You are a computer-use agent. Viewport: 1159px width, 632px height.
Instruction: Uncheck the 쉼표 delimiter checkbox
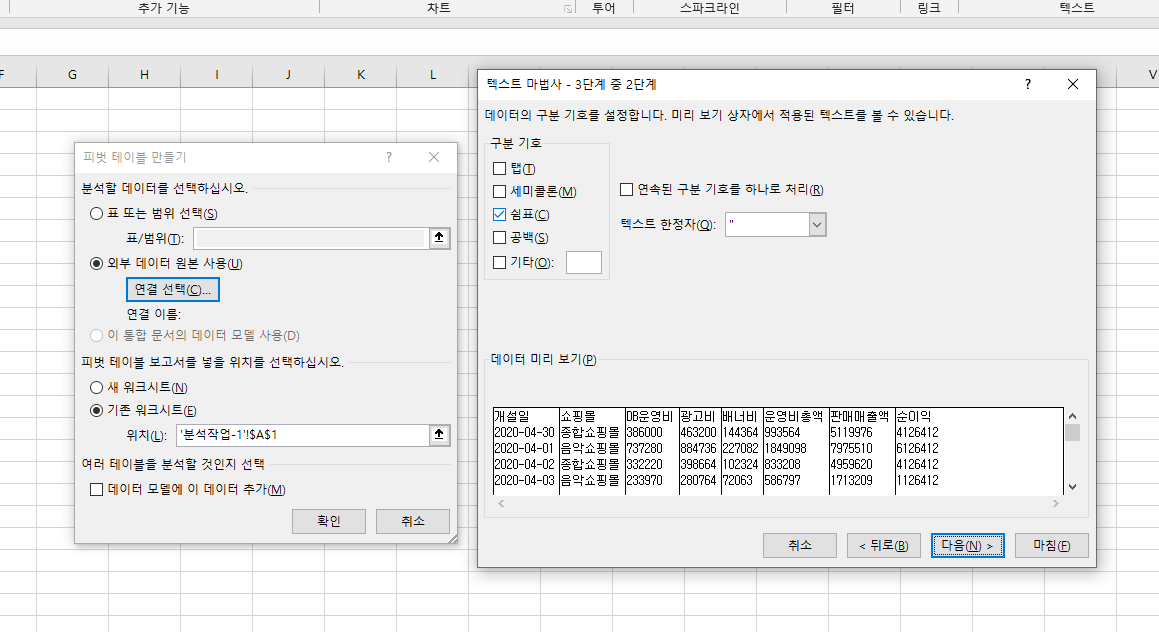pos(500,214)
